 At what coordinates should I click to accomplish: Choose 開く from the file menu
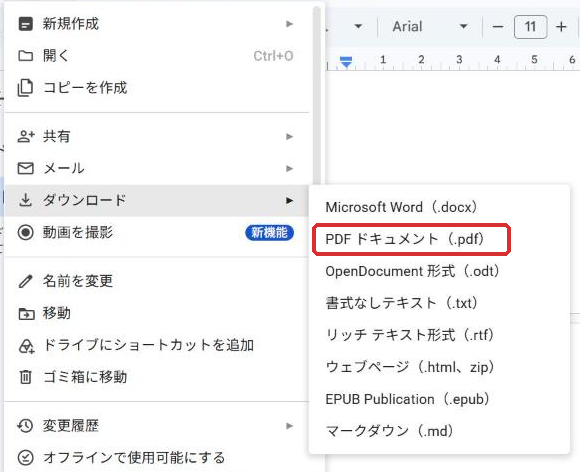(x=157, y=56)
